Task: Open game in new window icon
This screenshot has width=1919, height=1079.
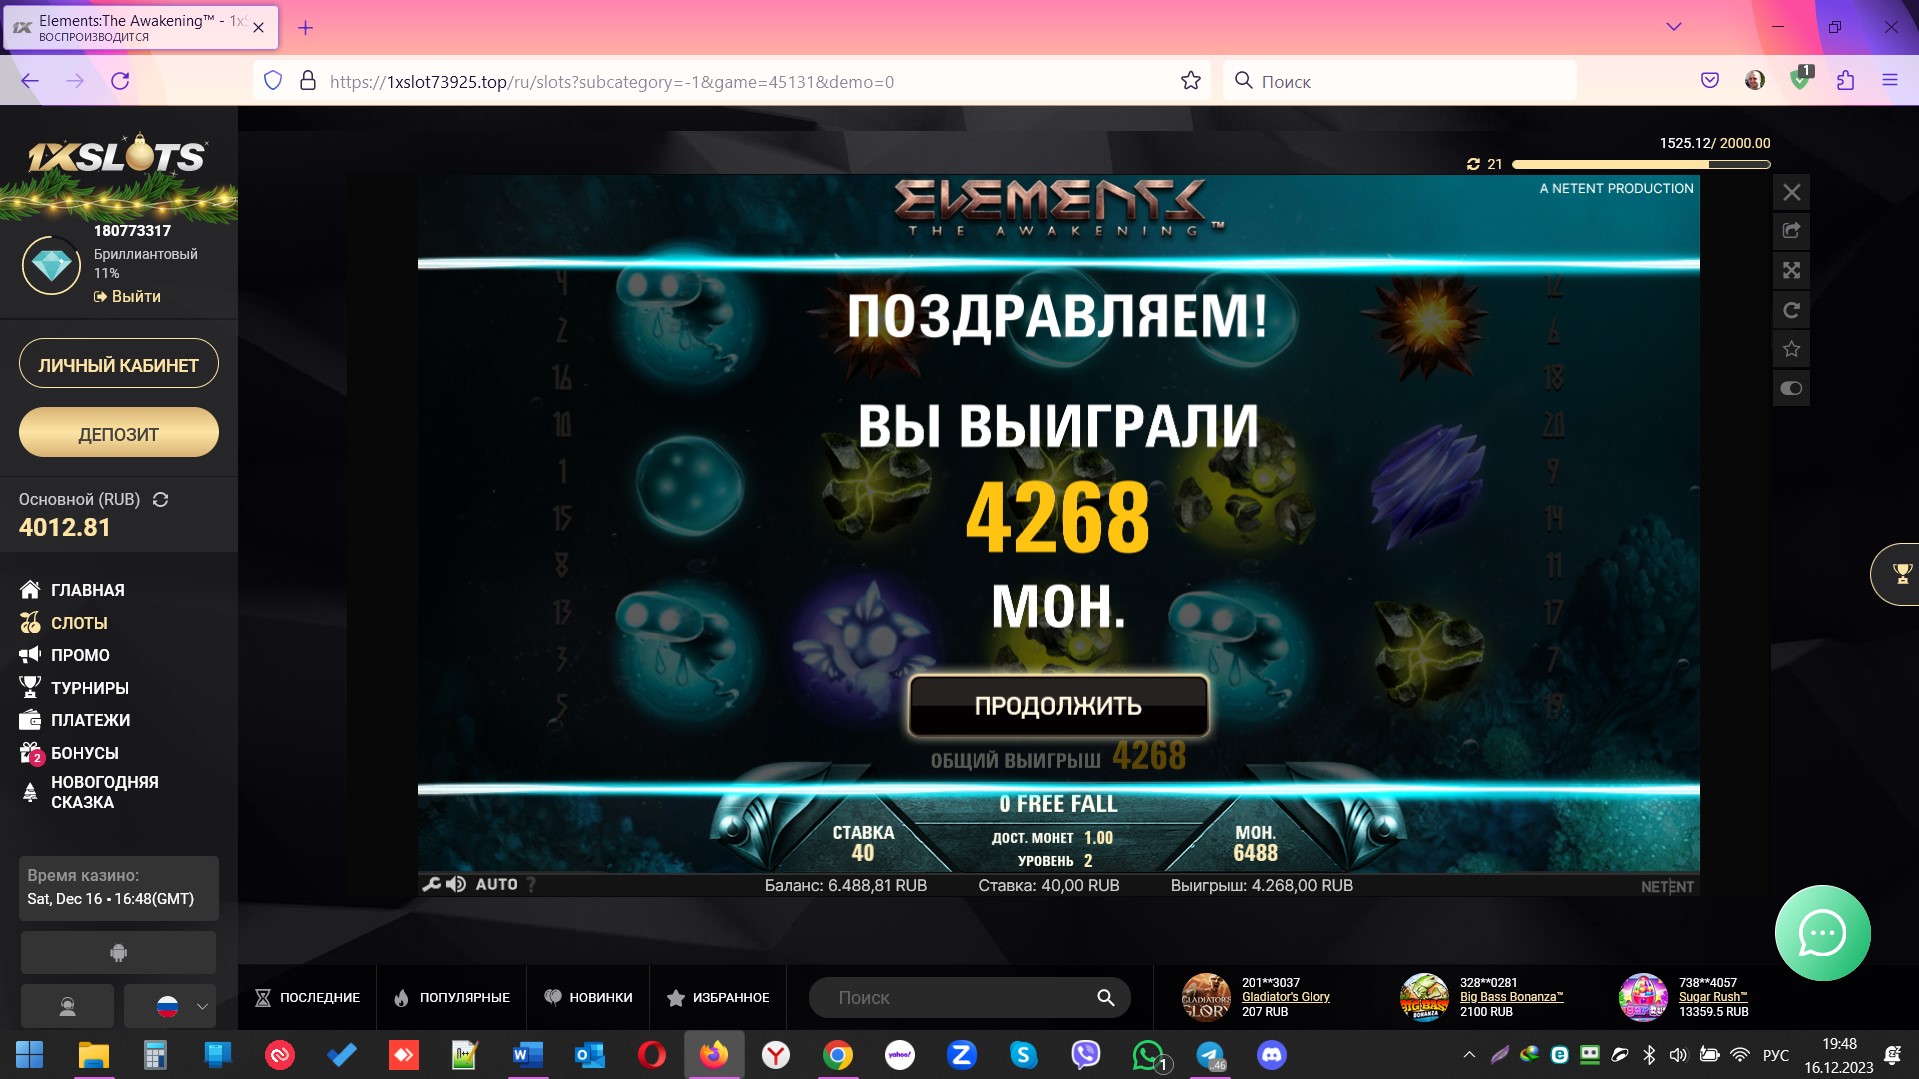Action: (1791, 231)
